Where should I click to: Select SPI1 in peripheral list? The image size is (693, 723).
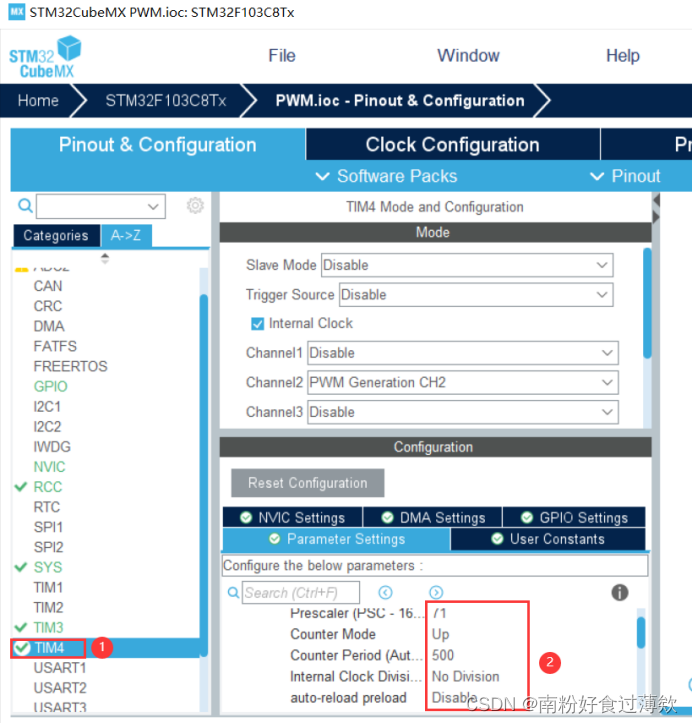tap(48, 527)
